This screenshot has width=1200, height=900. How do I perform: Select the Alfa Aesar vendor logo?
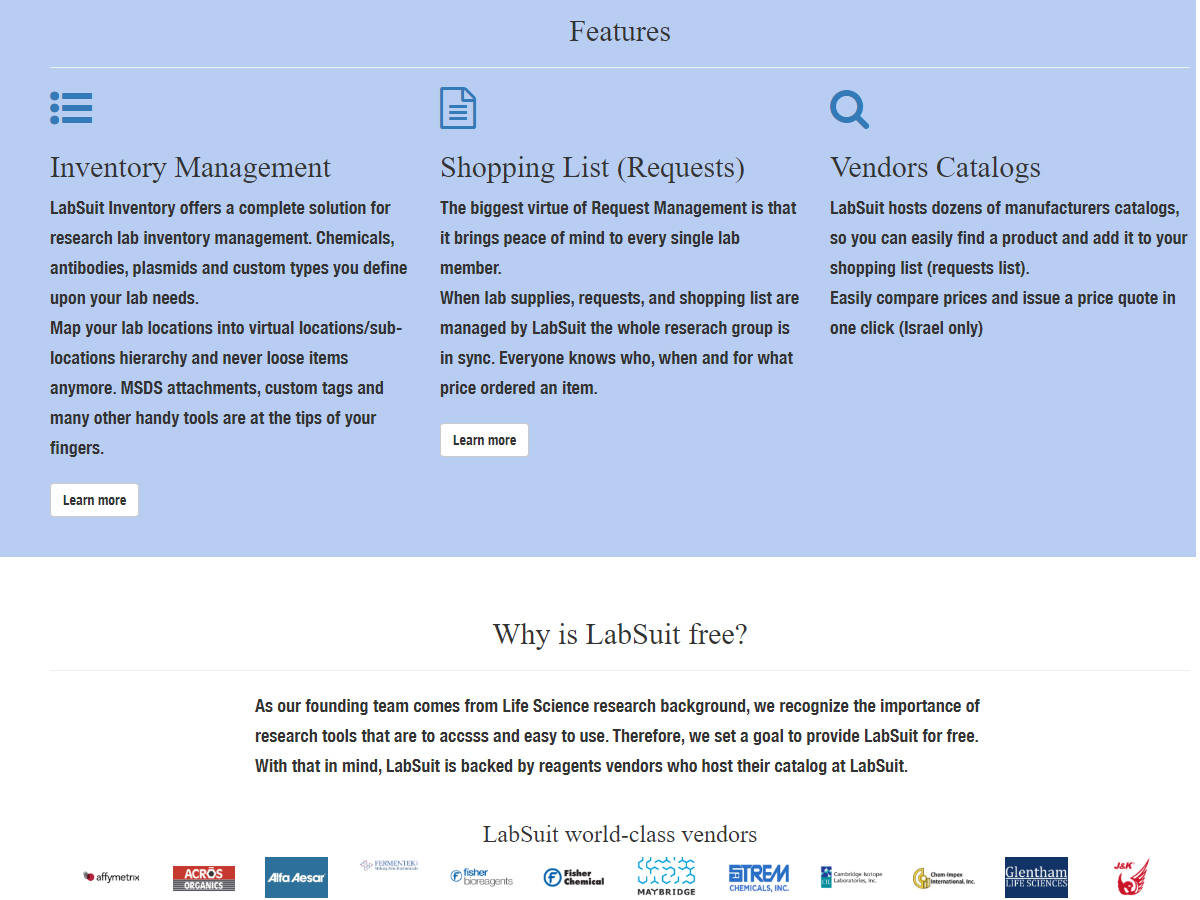296,877
